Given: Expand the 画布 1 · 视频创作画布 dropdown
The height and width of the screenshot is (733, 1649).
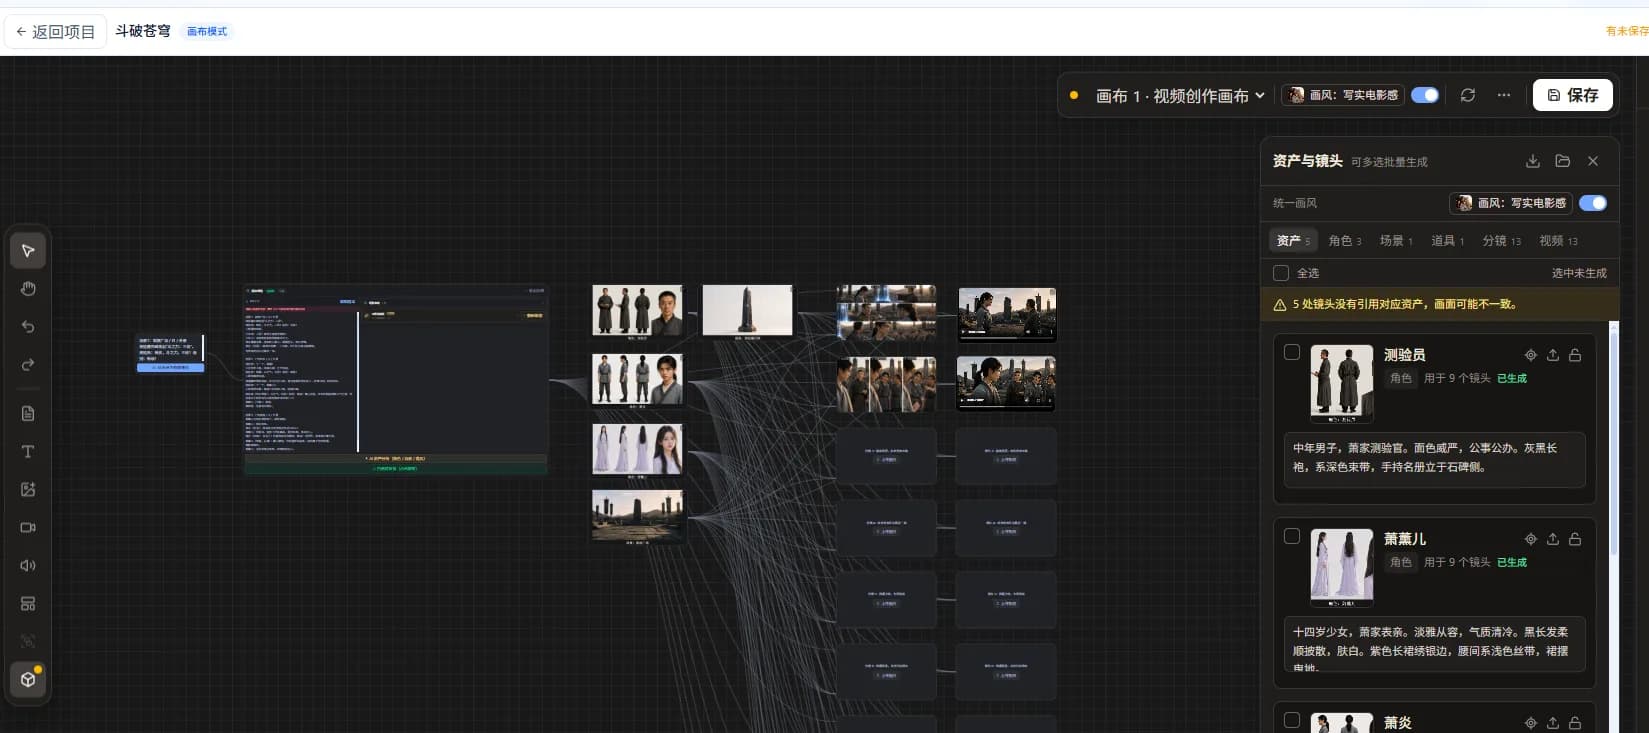Looking at the screenshot, I should click(x=1180, y=96).
